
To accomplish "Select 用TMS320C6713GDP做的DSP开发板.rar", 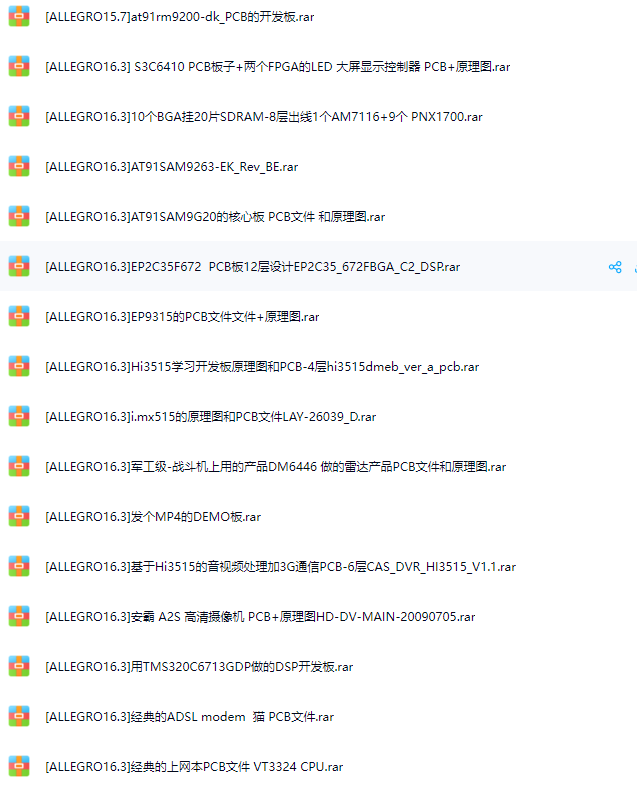I will tap(199, 667).
